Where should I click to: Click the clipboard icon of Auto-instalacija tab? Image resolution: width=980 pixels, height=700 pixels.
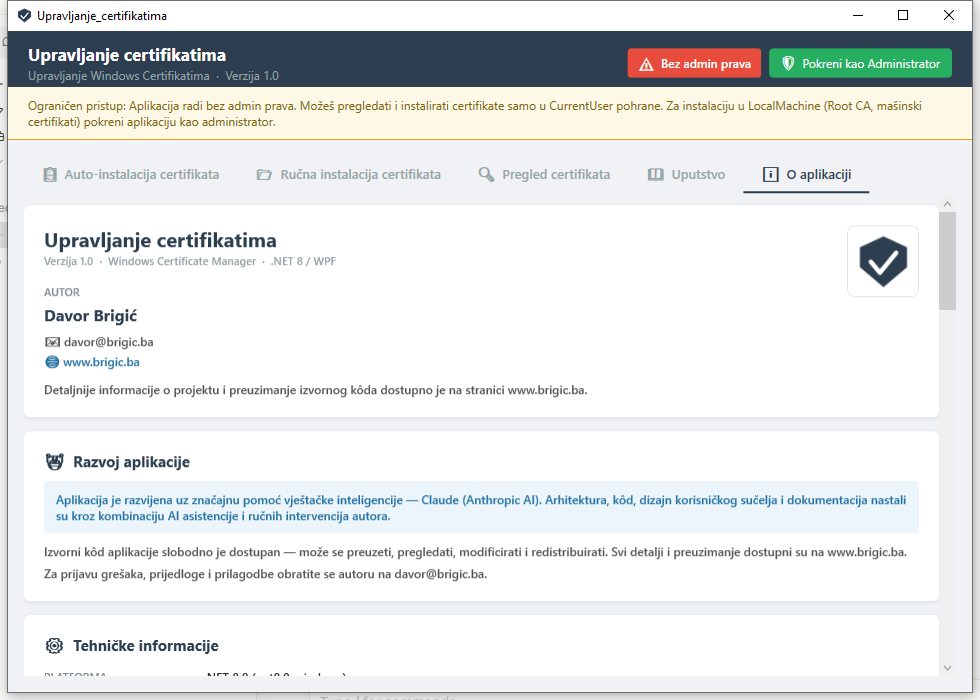(50, 174)
